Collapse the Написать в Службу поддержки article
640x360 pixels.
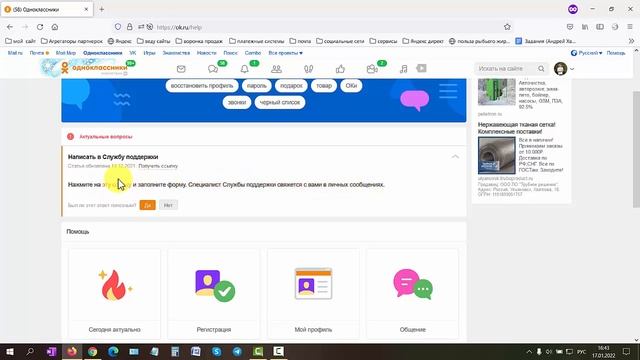[455, 157]
